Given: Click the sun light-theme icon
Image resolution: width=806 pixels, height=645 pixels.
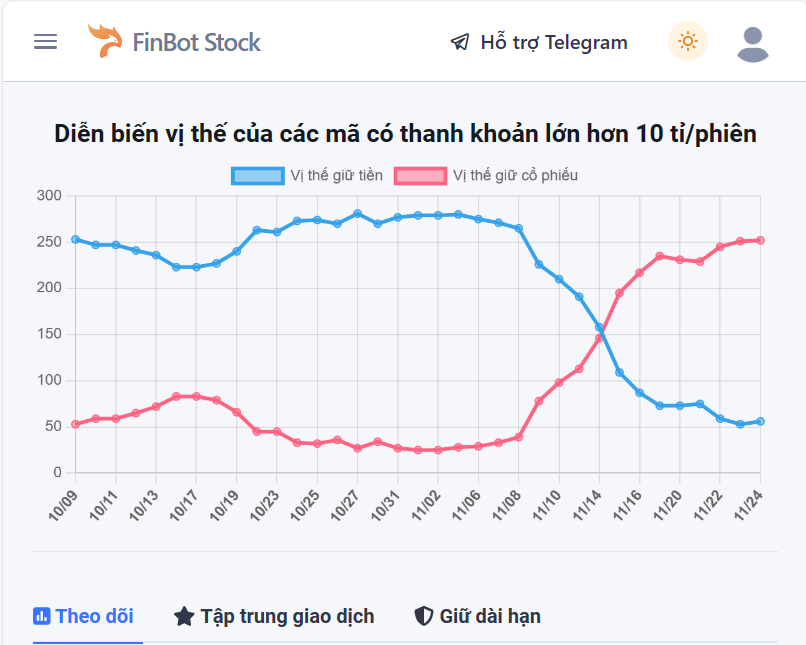Looking at the screenshot, I should pos(687,41).
